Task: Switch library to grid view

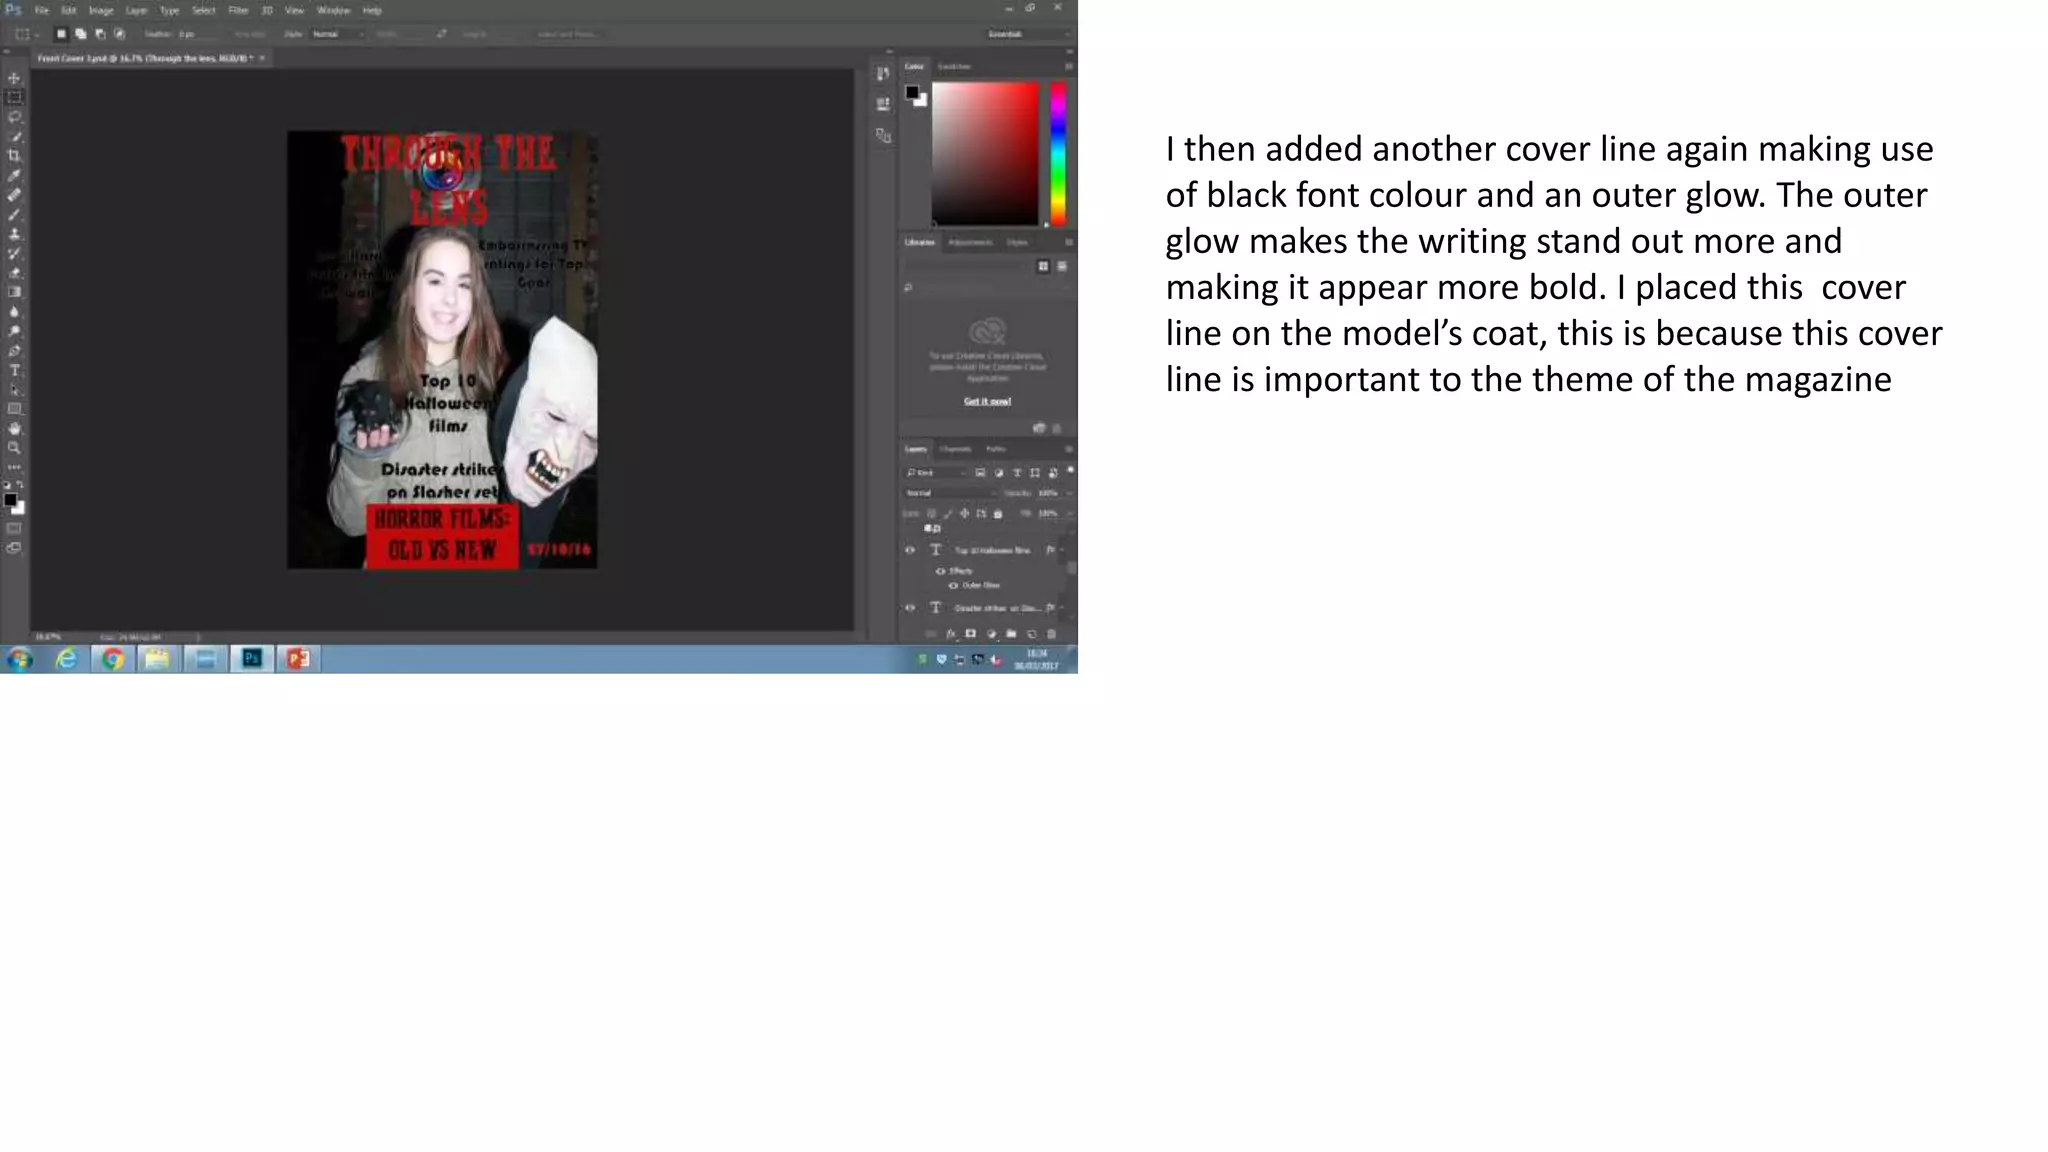Action: point(1043,266)
